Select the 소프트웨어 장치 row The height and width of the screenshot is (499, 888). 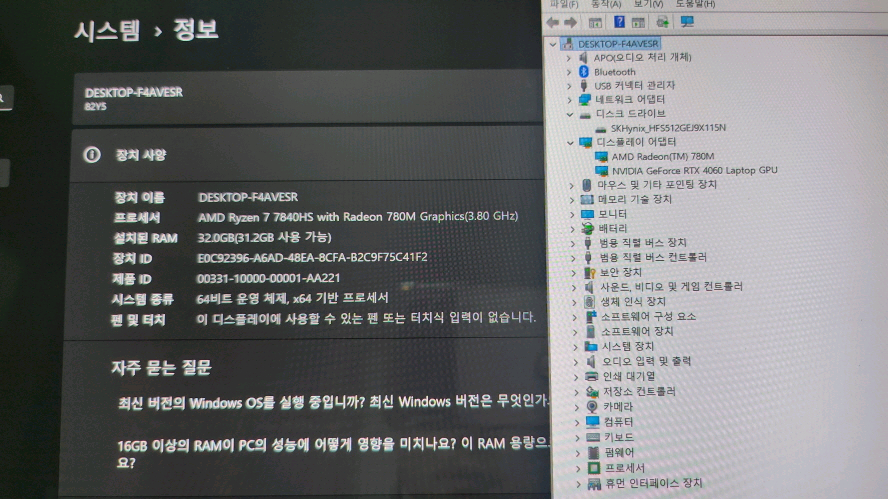click(x=637, y=331)
